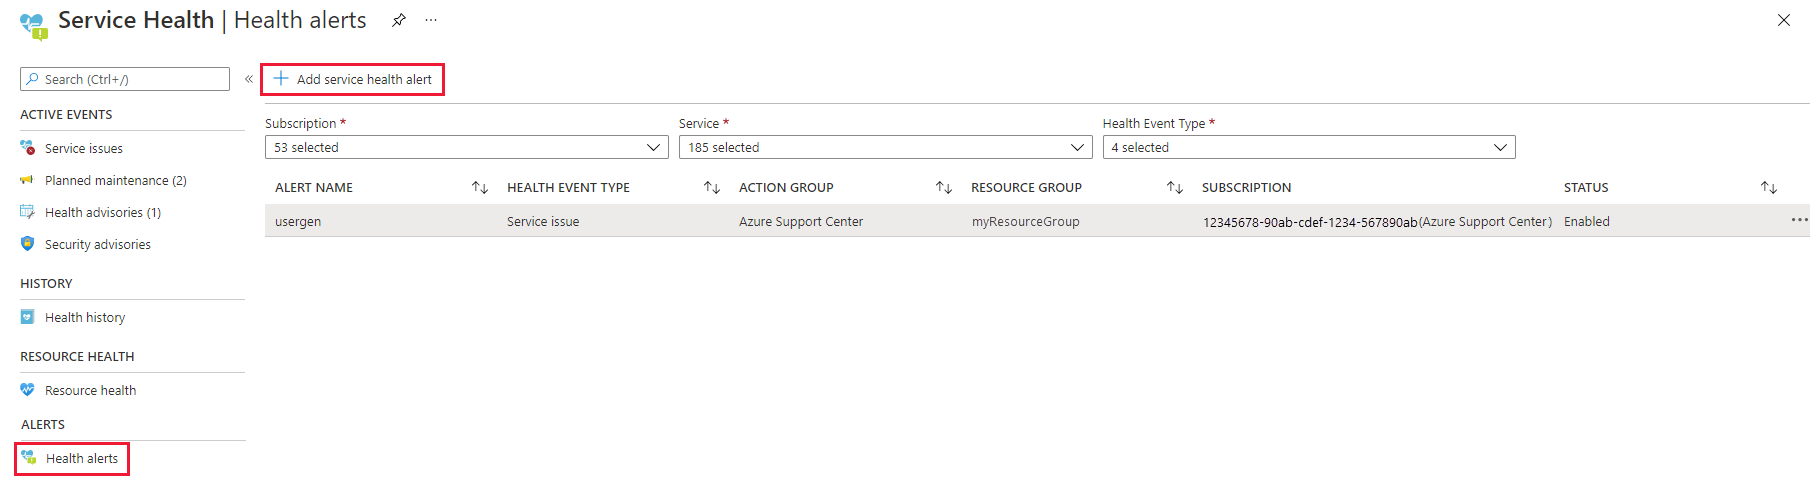Click the Security advisories shield icon
1810x484 pixels.
tap(28, 244)
